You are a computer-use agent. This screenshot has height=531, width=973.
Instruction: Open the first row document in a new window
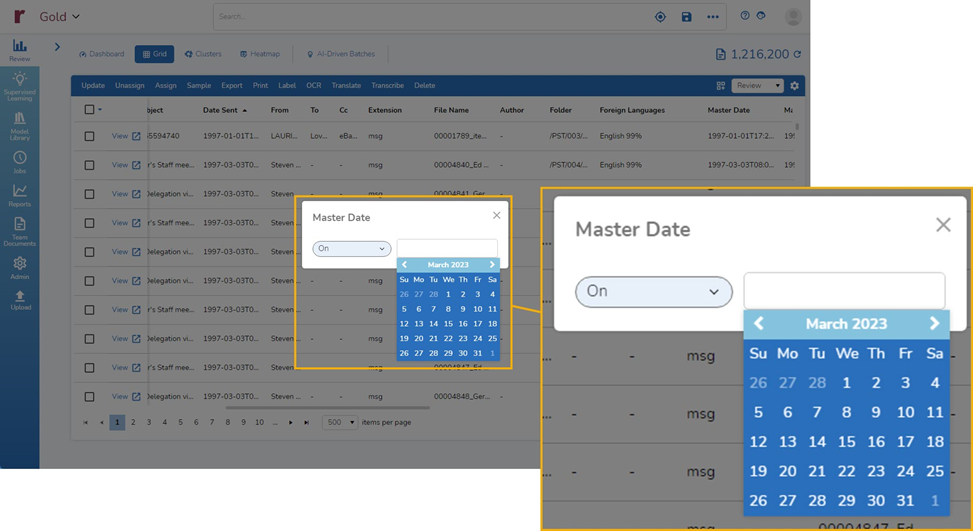point(136,136)
